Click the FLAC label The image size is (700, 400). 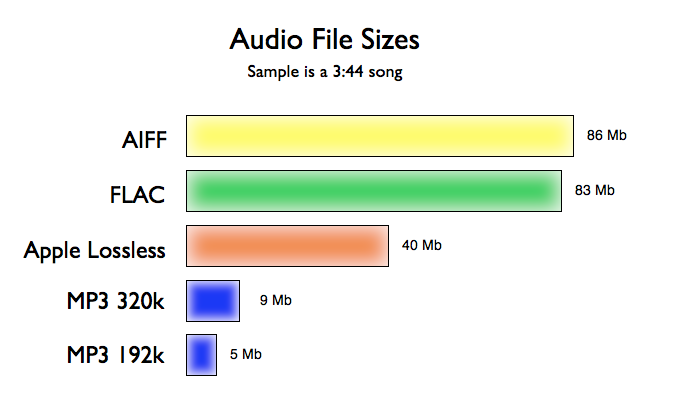pyautogui.click(x=138, y=195)
